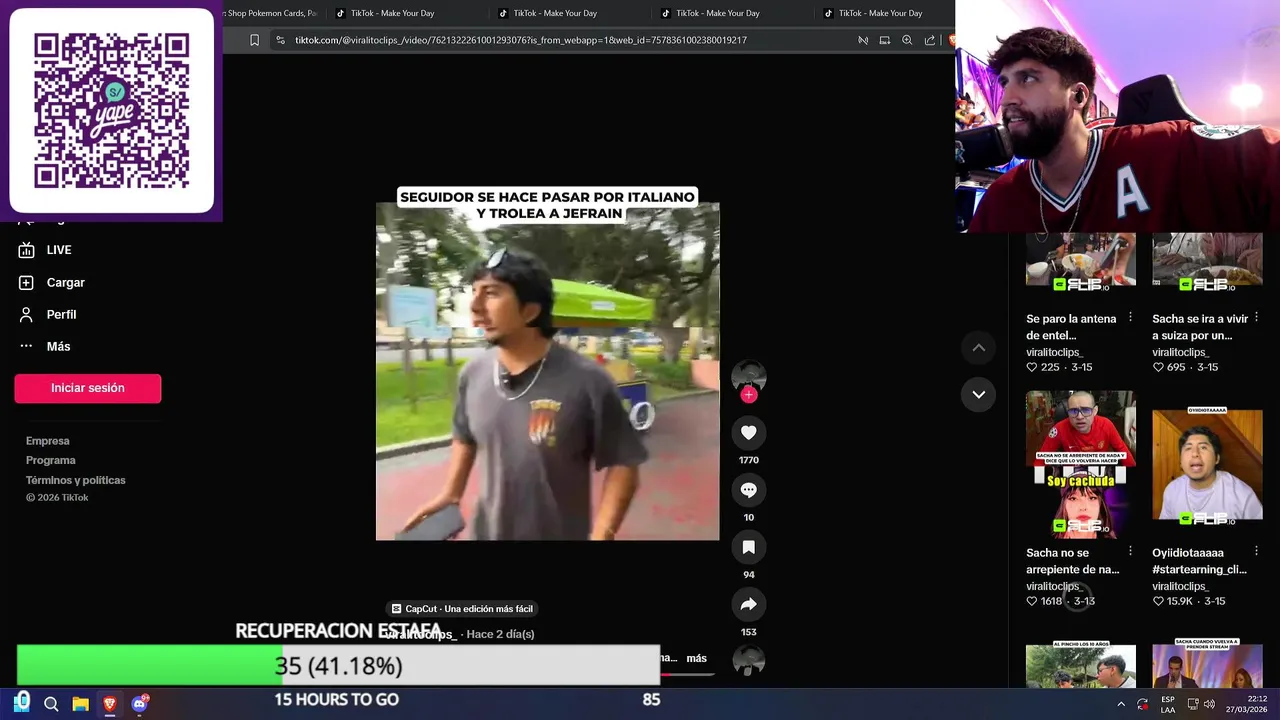This screenshot has height=720, width=1280.
Task: Like the video with the heart icon showing 1770
Action: [x=748, y=432]
